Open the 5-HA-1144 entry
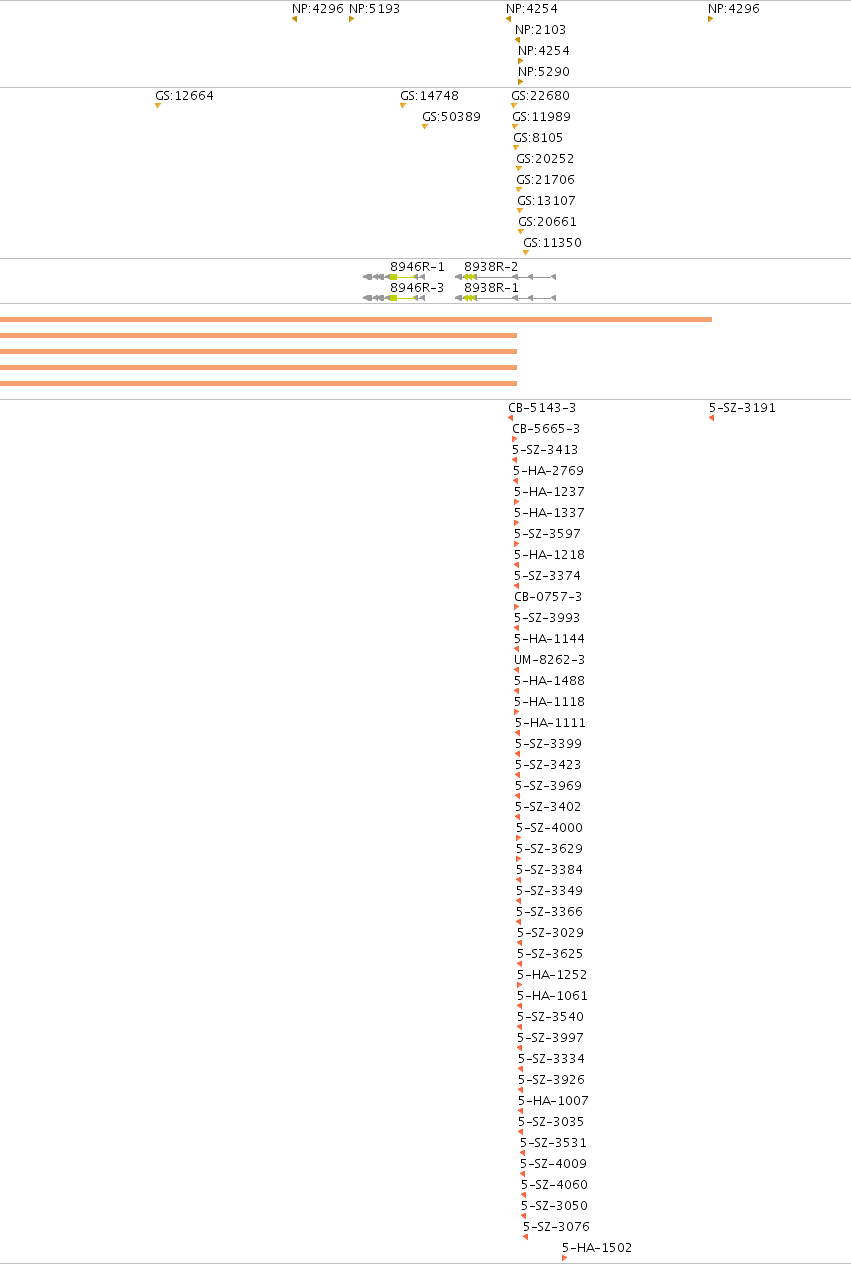This screenshot has width=851, height=1264. [x=549, y=640]
